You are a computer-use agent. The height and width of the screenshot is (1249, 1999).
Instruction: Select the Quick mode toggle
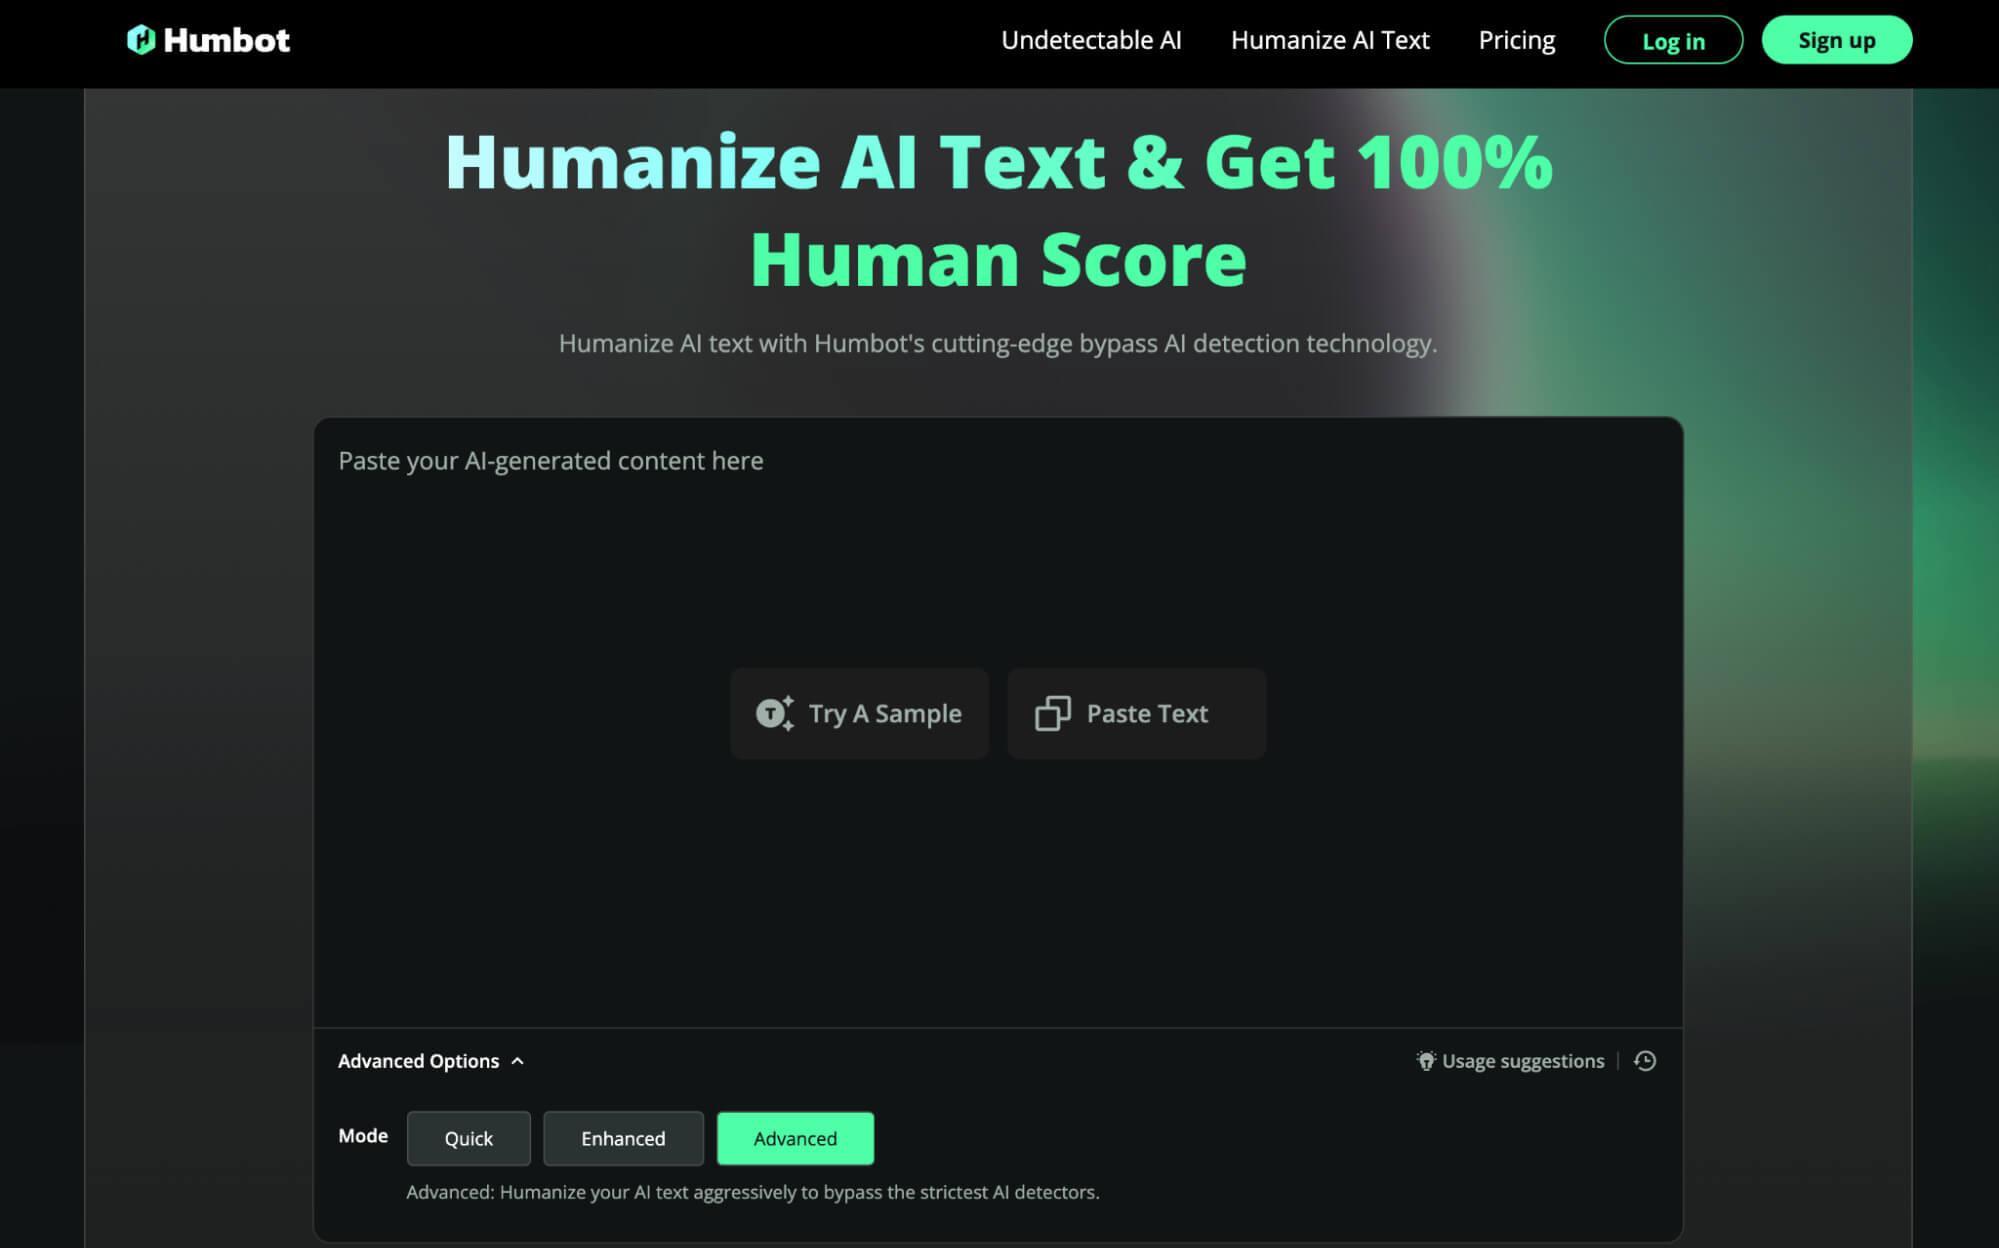click(x=467, y=1138)
